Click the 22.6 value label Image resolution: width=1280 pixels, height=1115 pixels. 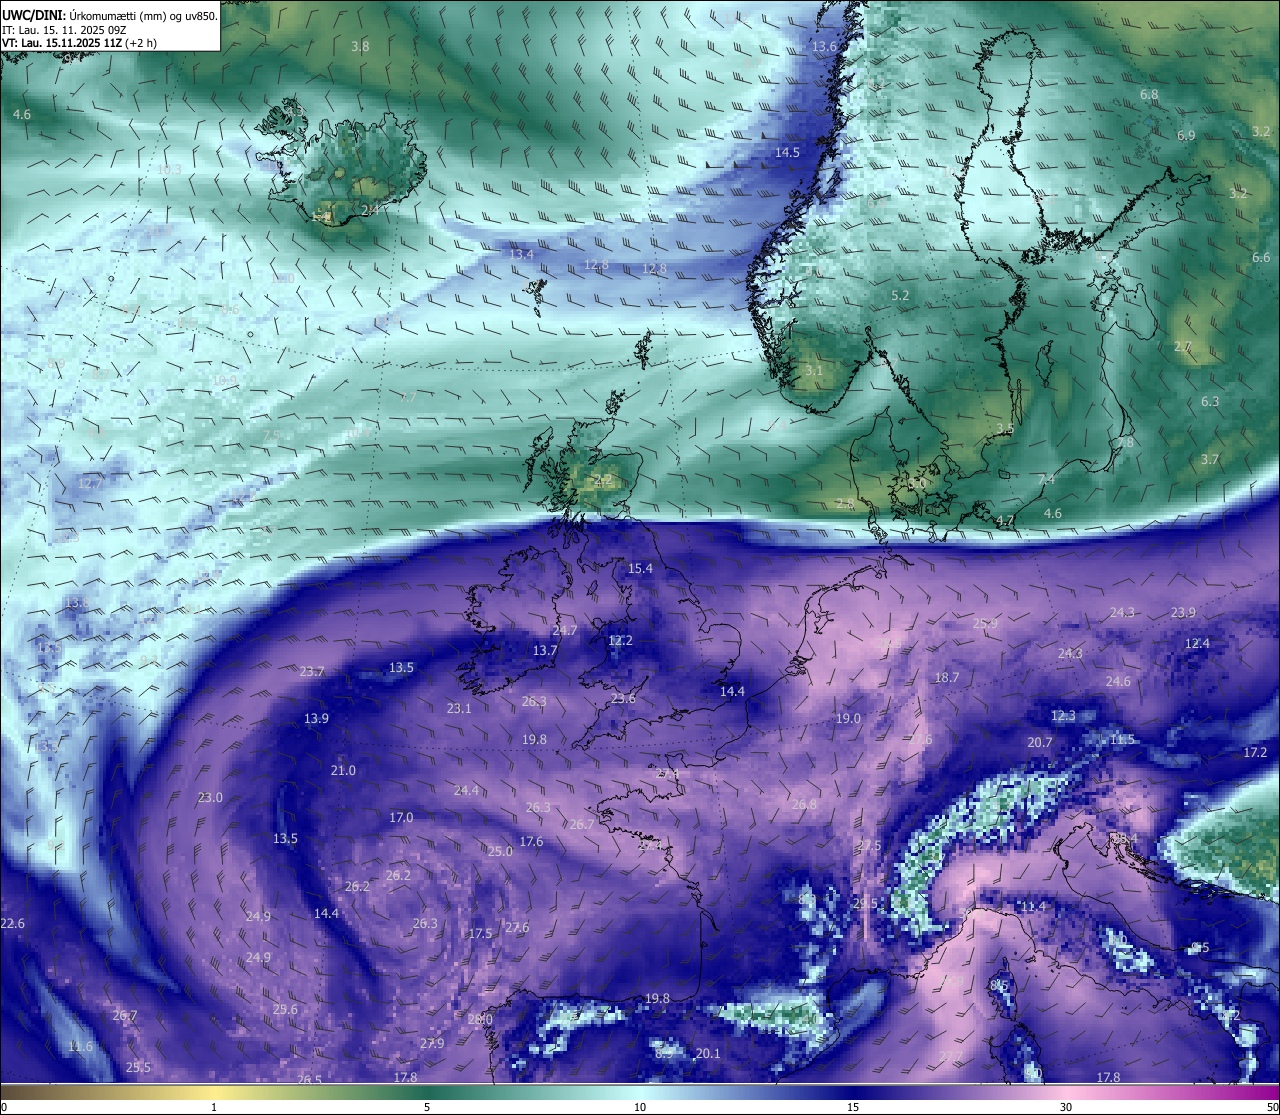[x=13, y=923]
